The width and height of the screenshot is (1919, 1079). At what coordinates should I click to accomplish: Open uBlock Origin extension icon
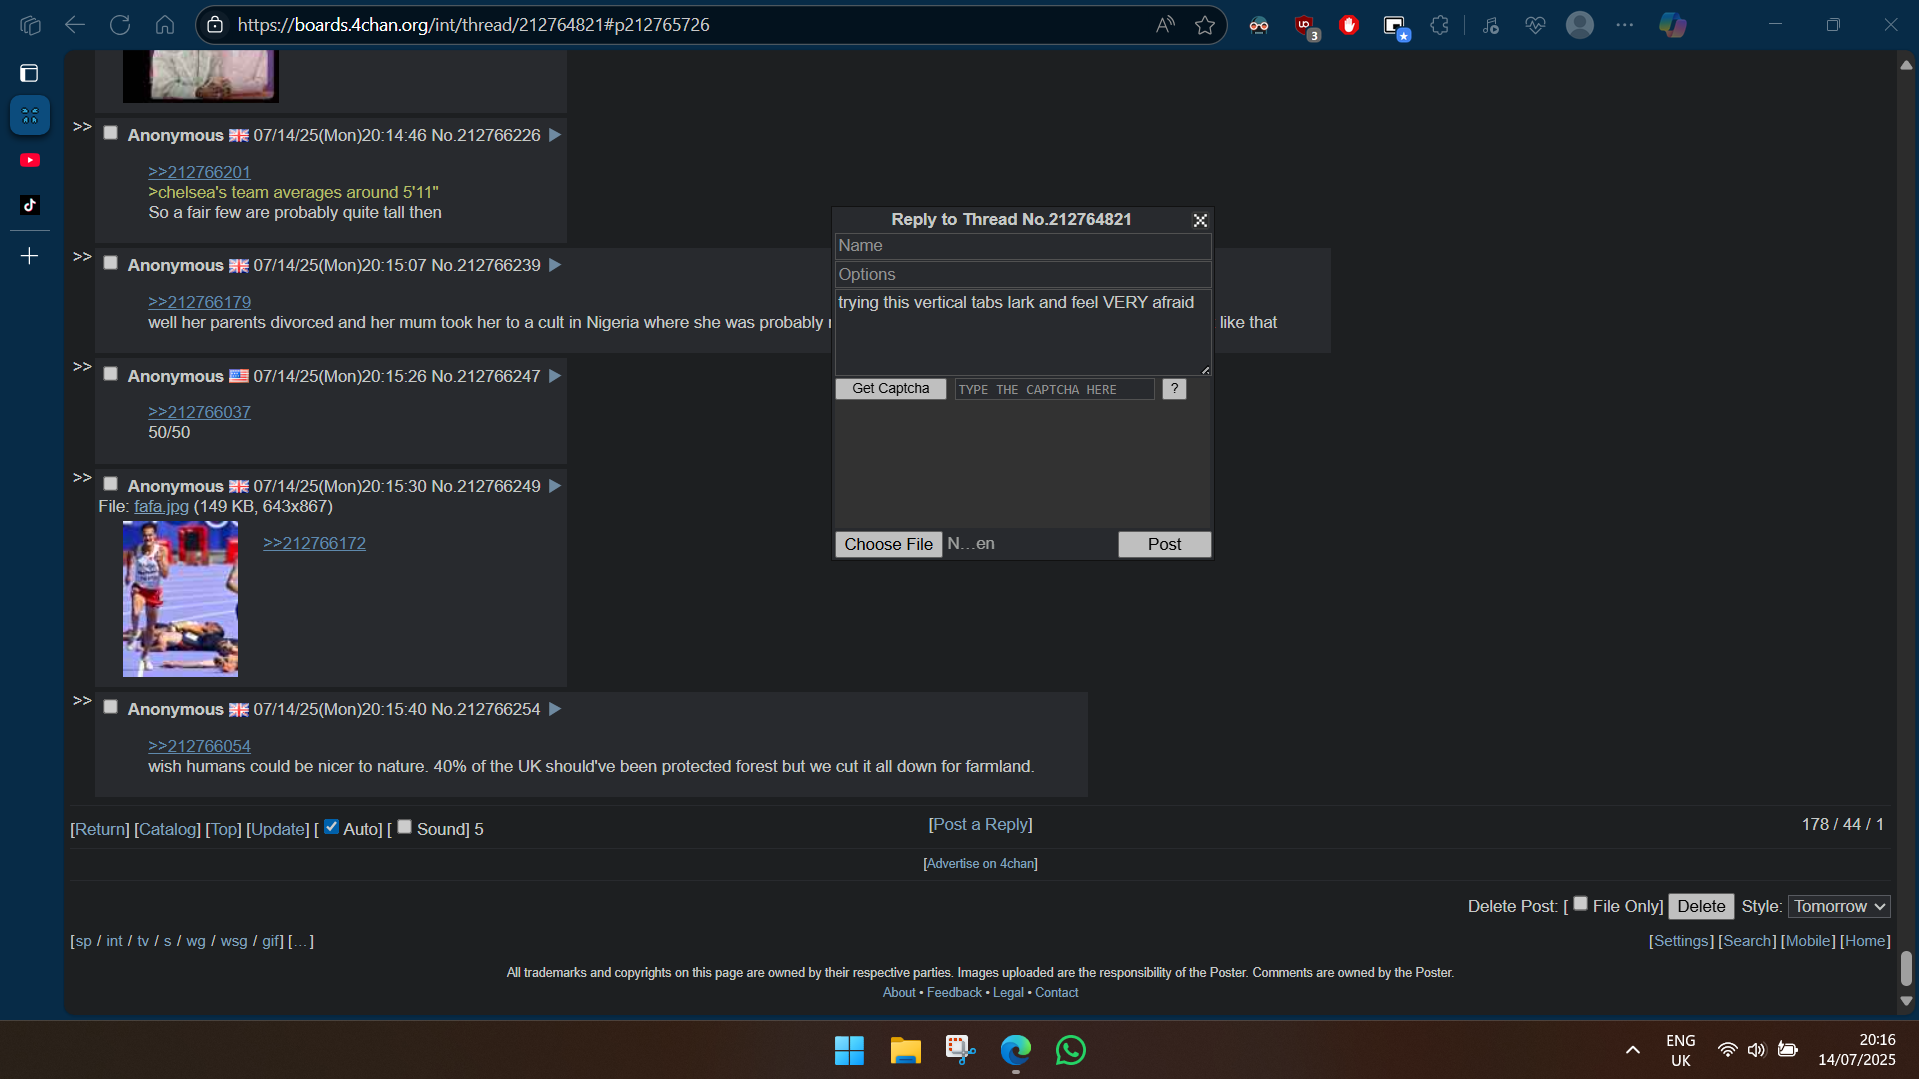pyautogui.click(x=1305, y=26)
